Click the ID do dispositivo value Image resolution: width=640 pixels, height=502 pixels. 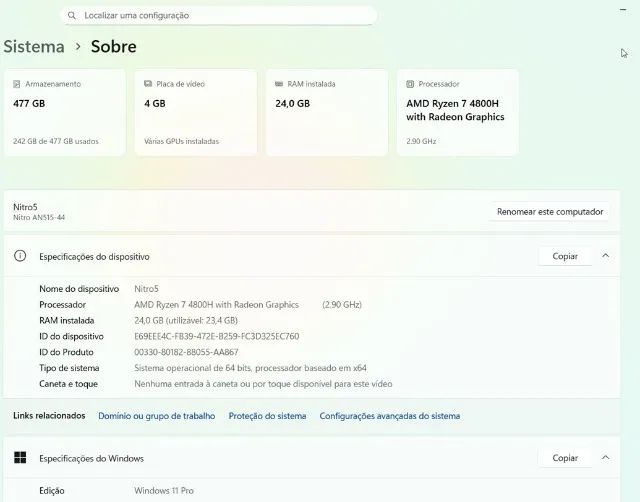point(216,336)
